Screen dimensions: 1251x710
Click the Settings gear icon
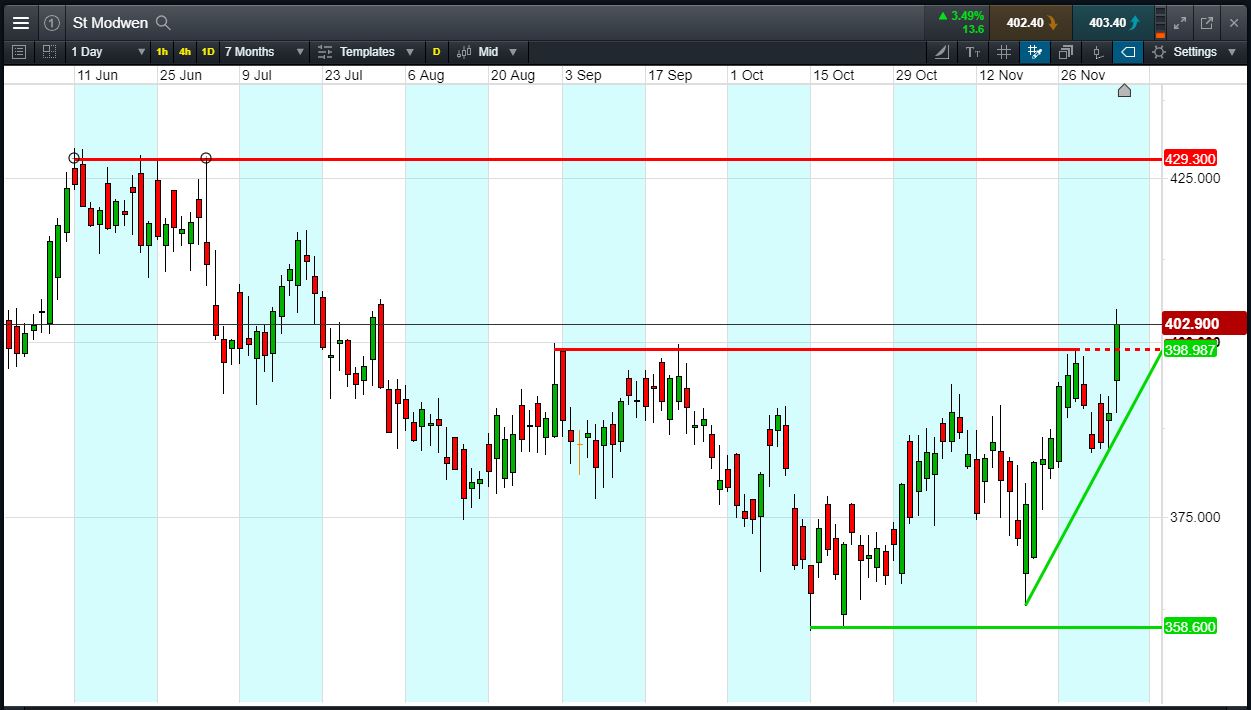[1159, 51]
